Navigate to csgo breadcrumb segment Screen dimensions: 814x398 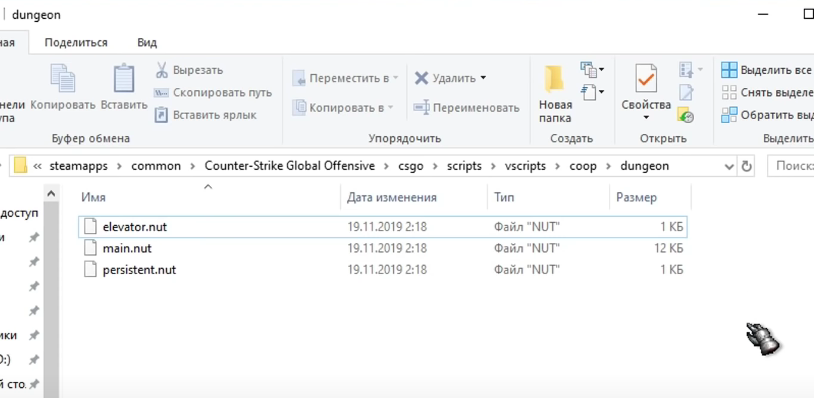[x=411, y=166]
